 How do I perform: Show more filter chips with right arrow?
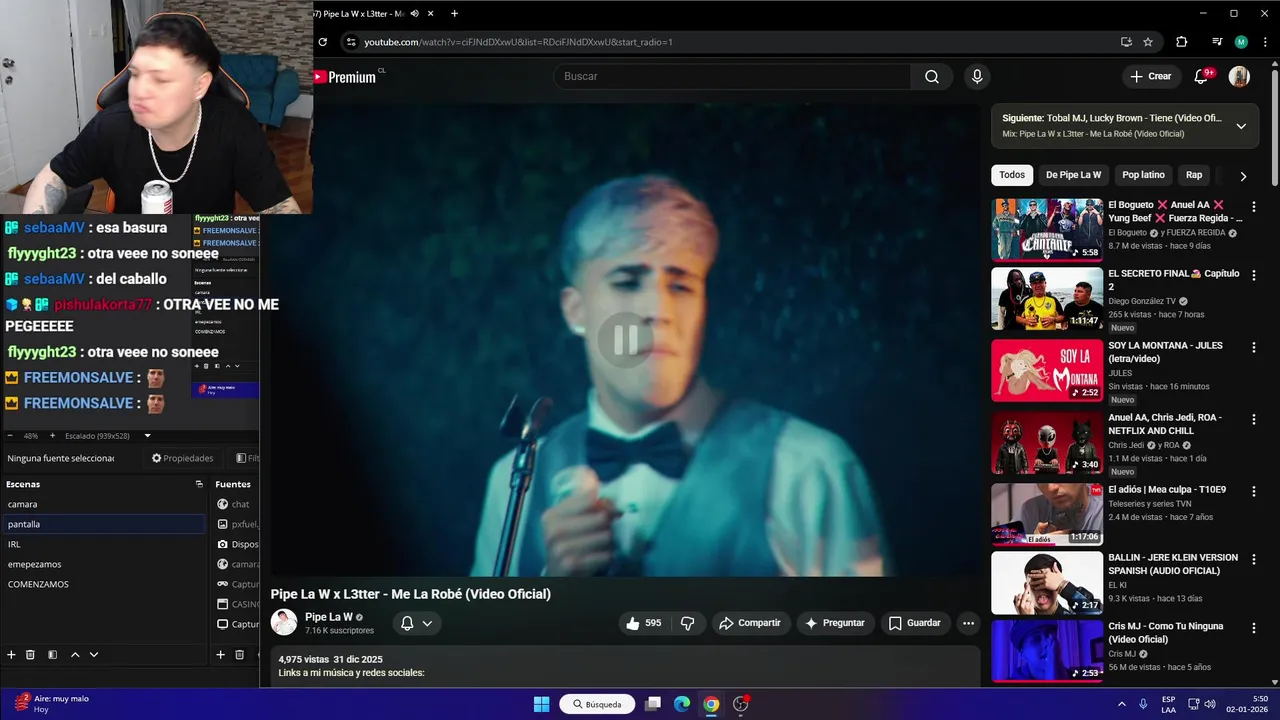1243,176
